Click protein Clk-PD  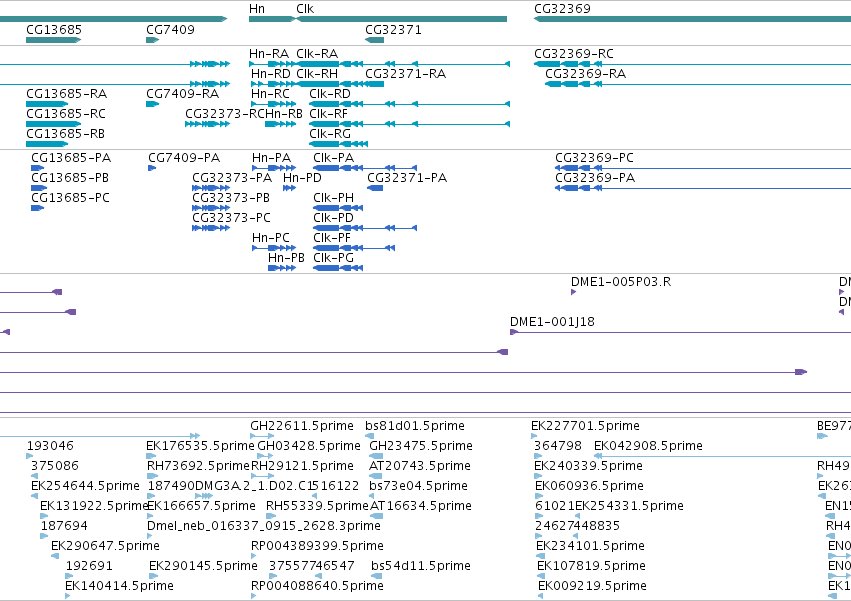pyautogui.click(x=333, y=218)
